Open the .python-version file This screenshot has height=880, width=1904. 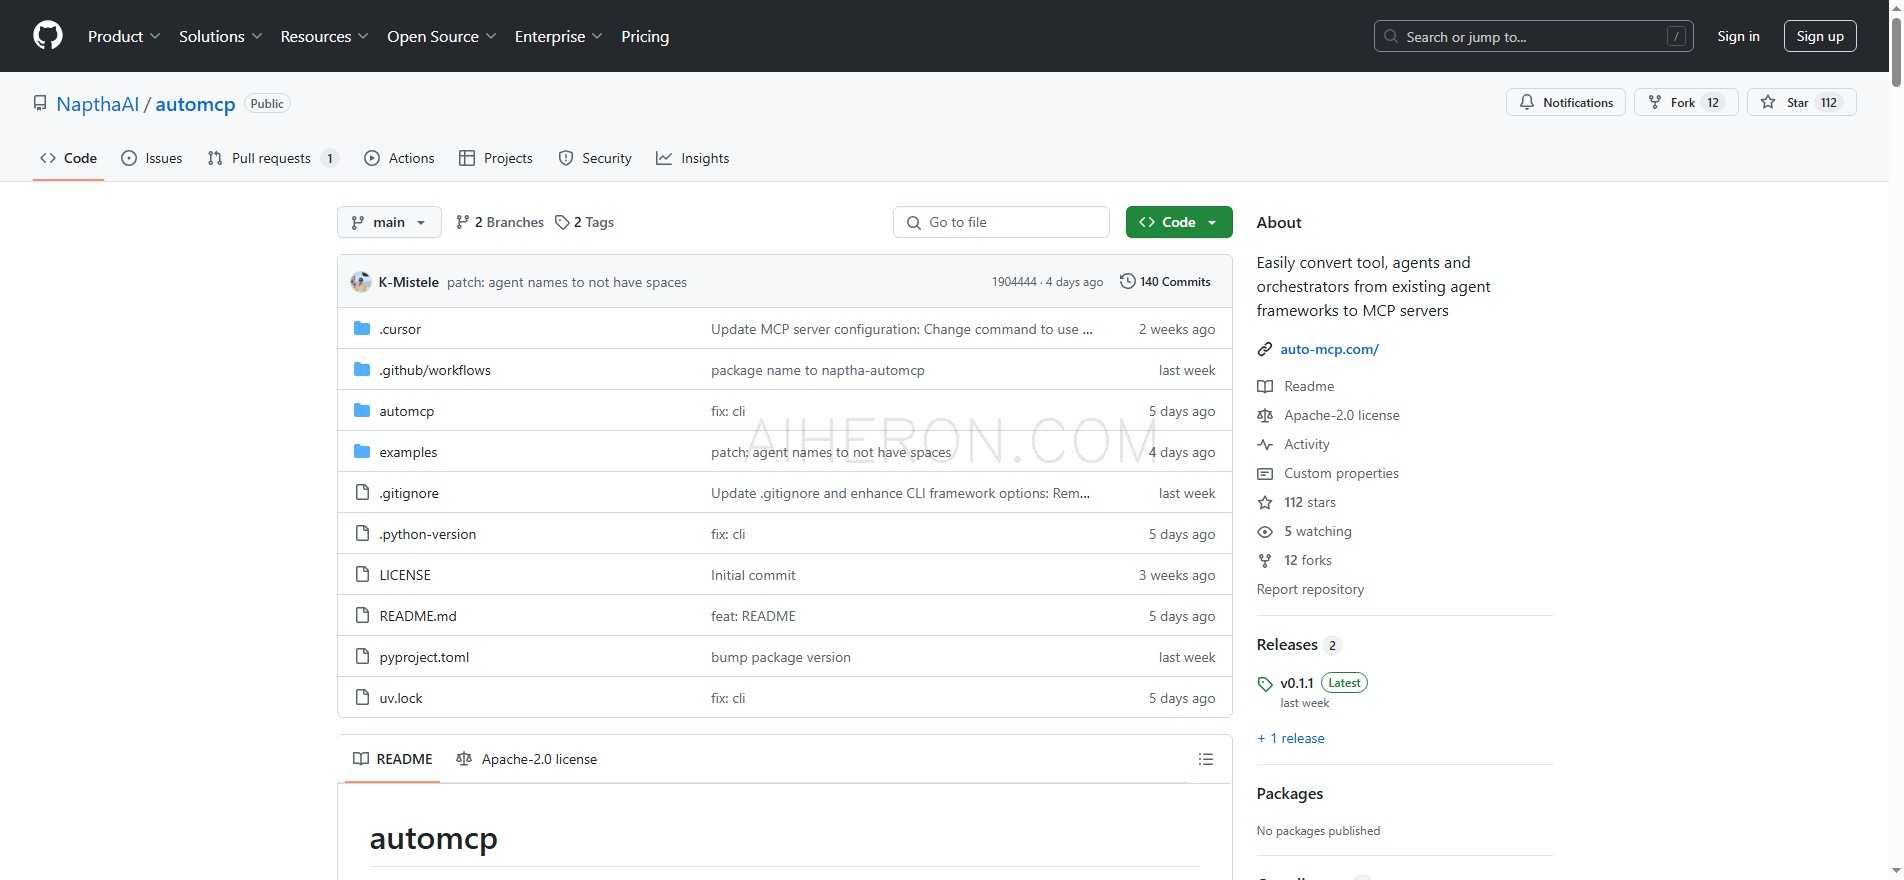point(427,534)
